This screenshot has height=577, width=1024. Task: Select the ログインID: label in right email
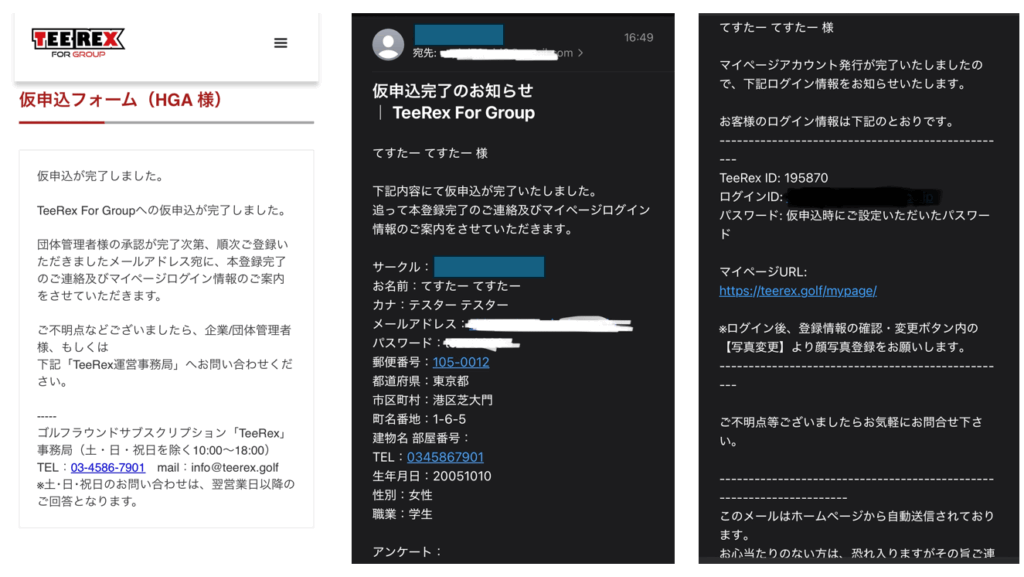click(750, 196)
